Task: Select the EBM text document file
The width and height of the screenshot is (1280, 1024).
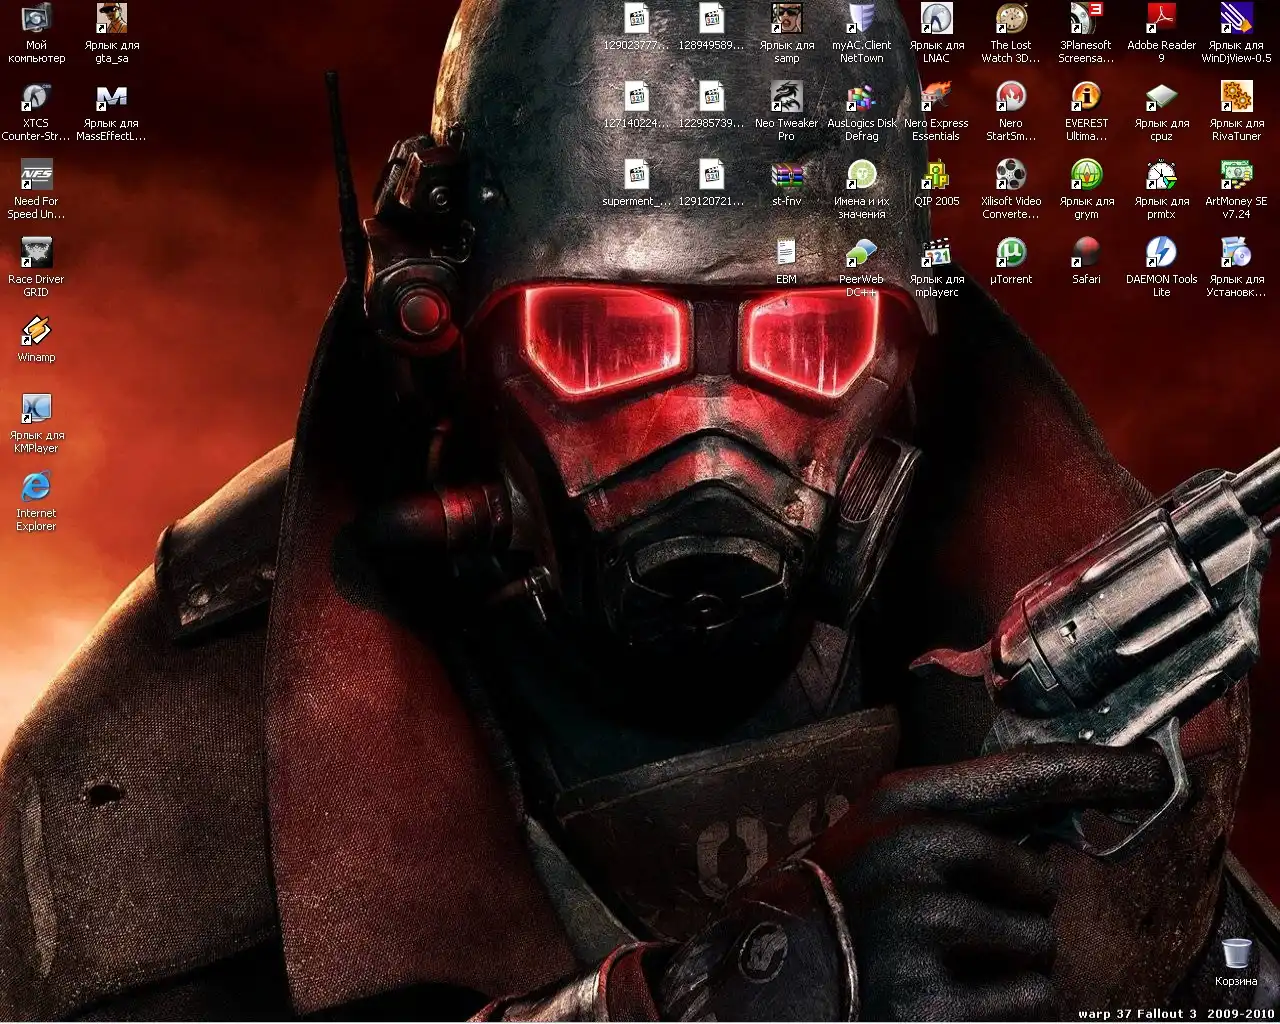Action: tap(786, 254)
